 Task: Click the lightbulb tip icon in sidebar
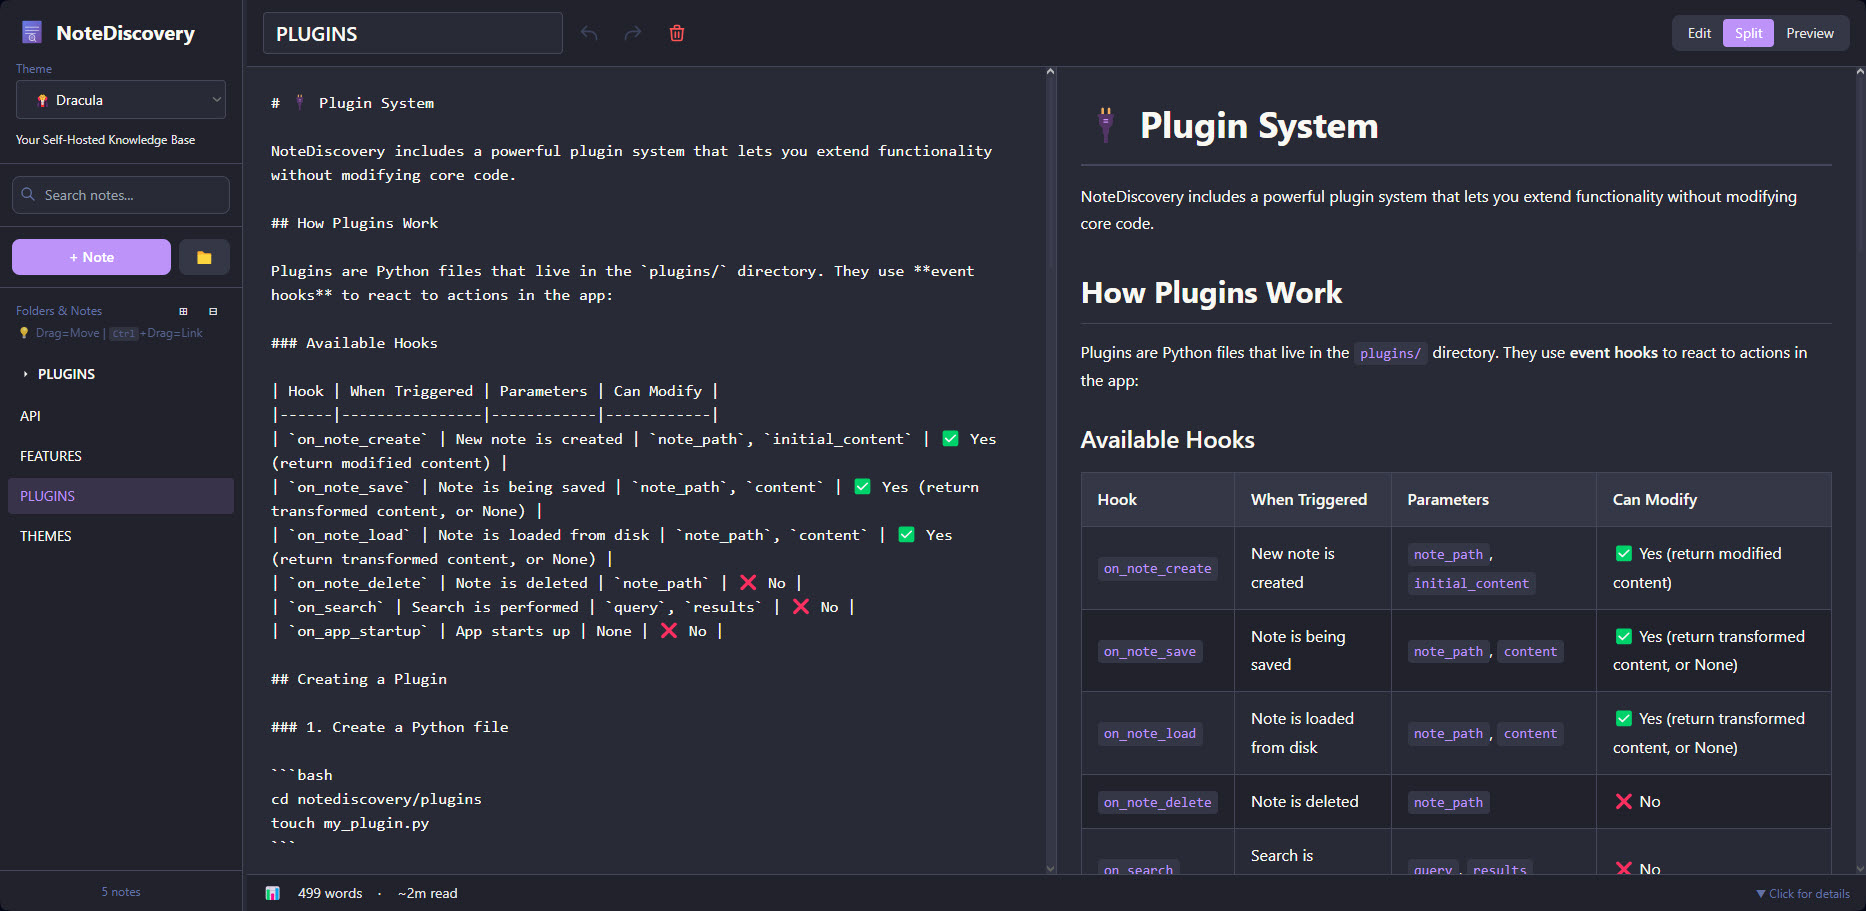point(23,332)
